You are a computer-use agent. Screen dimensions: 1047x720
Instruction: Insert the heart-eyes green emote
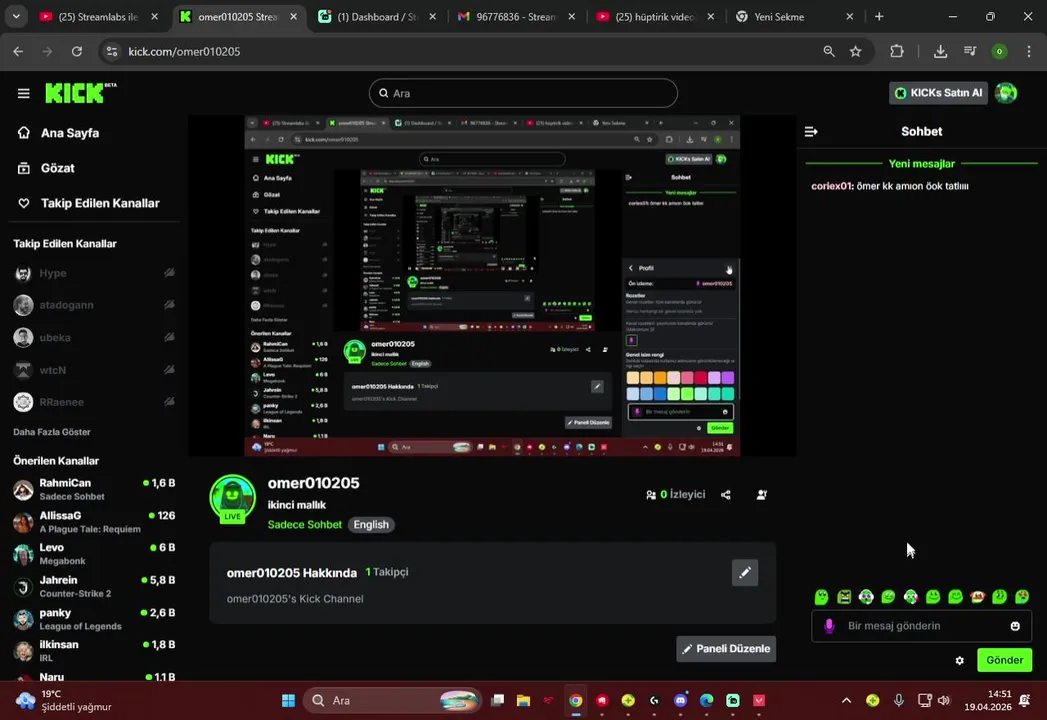pos(1022,596)
